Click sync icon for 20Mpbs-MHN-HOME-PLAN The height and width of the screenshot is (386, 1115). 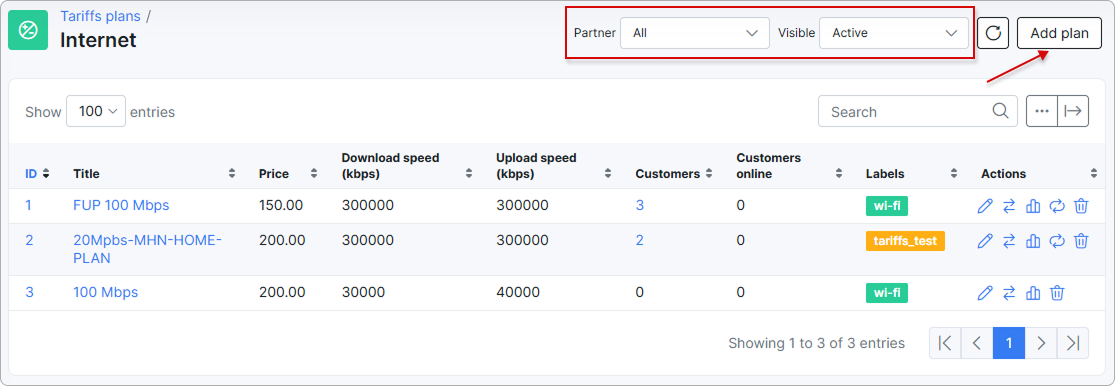(x=1057, y=241)
